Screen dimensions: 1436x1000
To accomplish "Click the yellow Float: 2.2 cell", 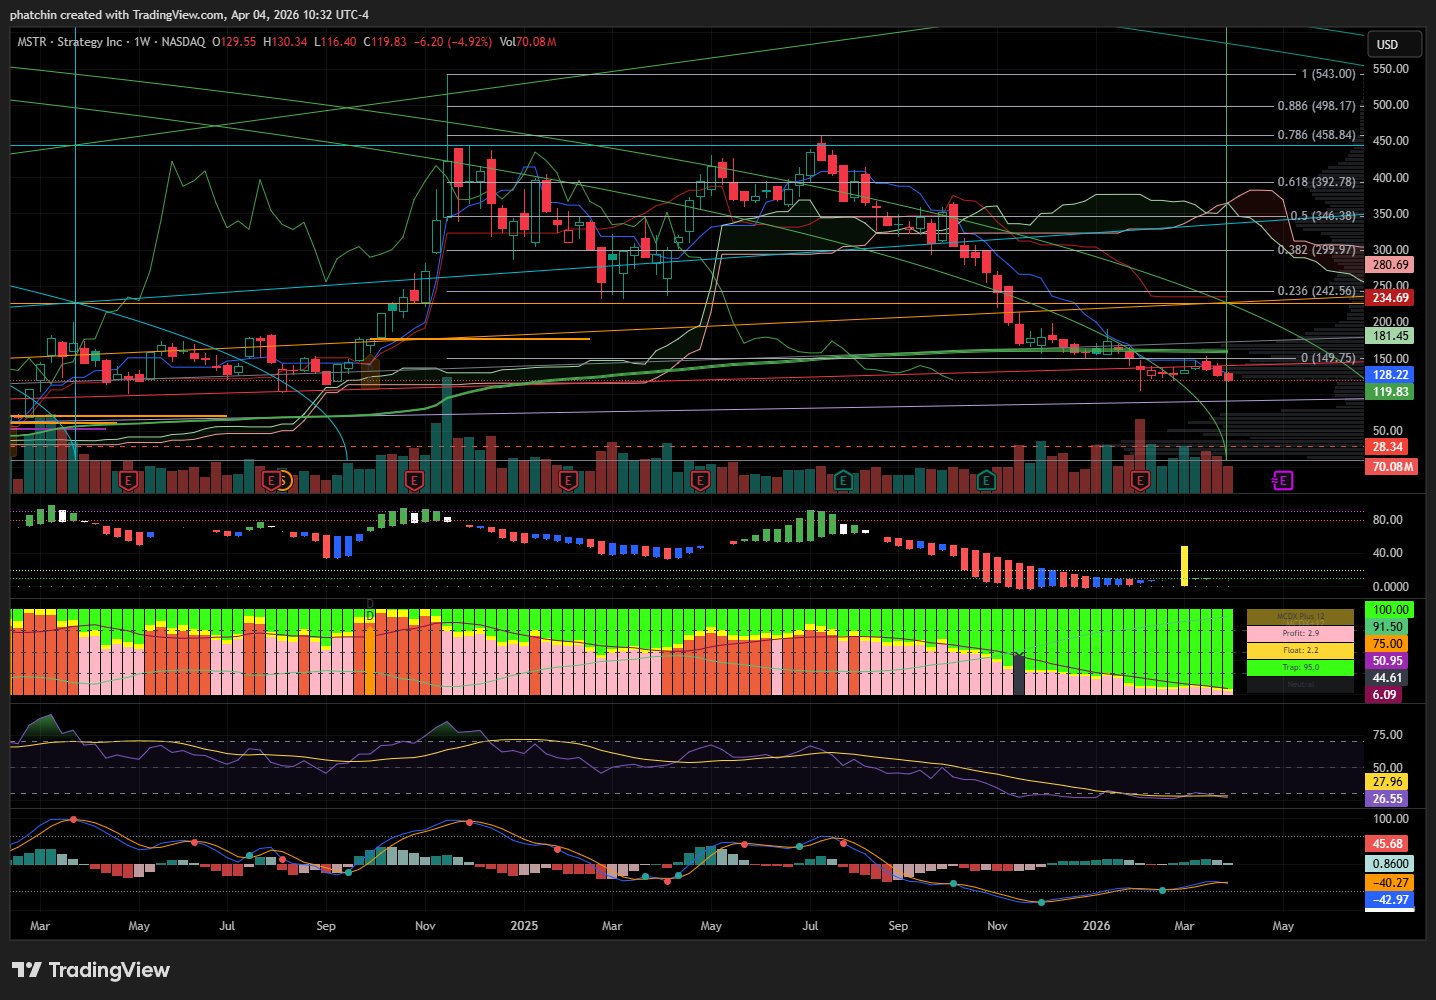I will 1300,651.
